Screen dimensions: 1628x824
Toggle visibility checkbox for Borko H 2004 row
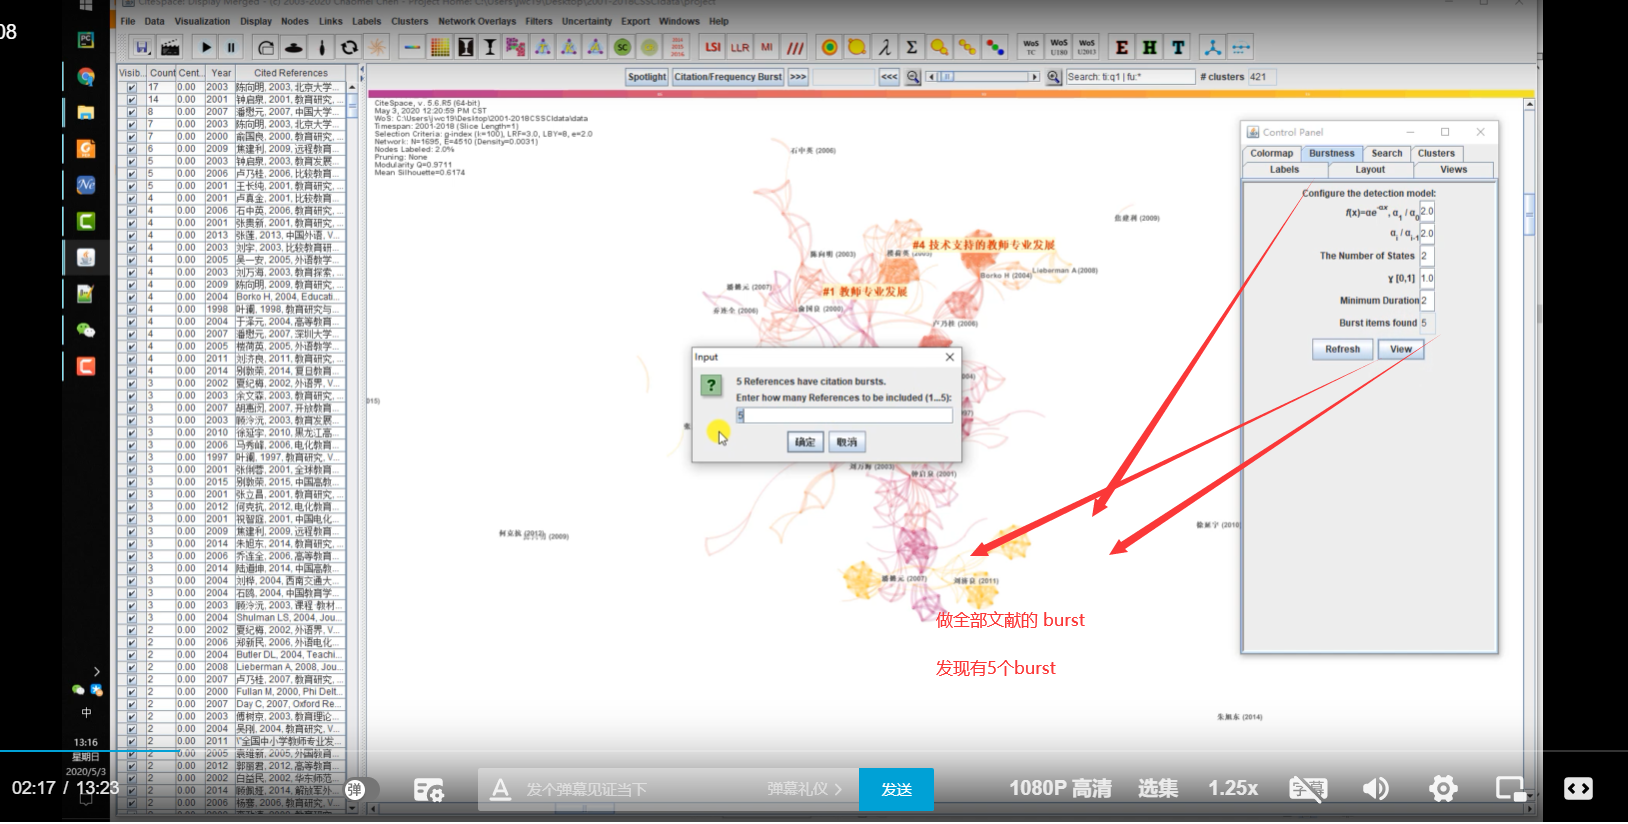point(131,297)
